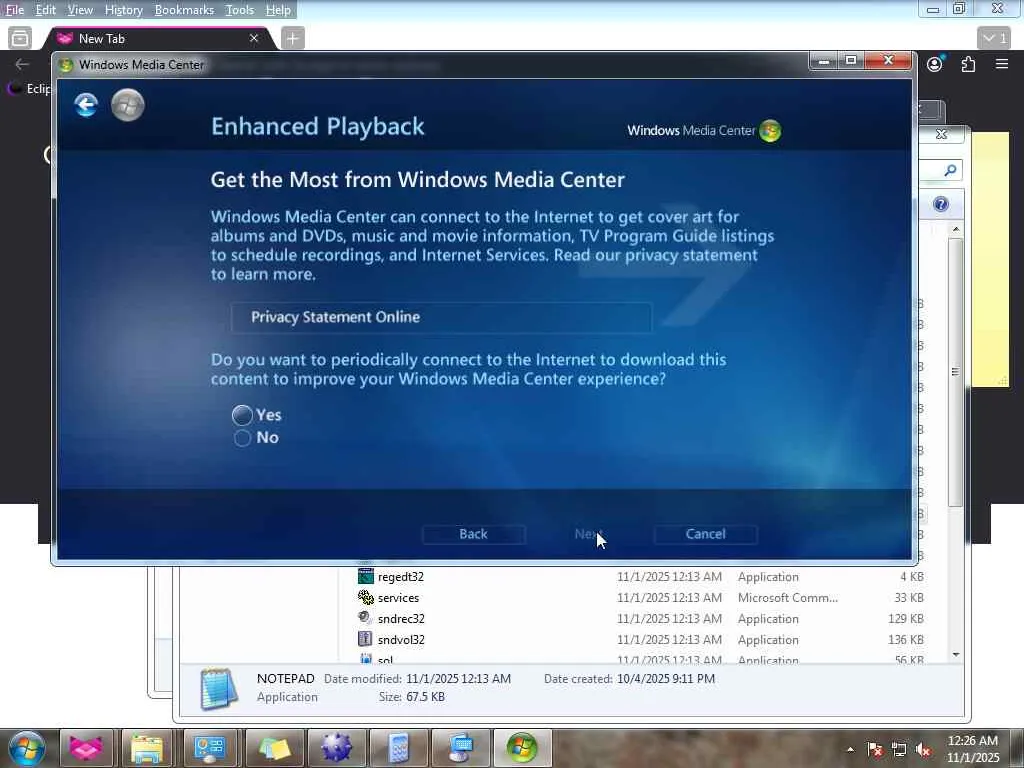Select the sndrec32 file in Explorer

[x=401, y=618]
